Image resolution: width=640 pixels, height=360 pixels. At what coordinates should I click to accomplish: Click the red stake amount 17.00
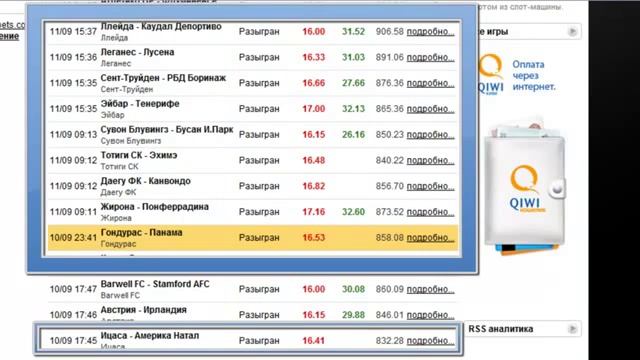pyautogui.click(x=313, y=109)
